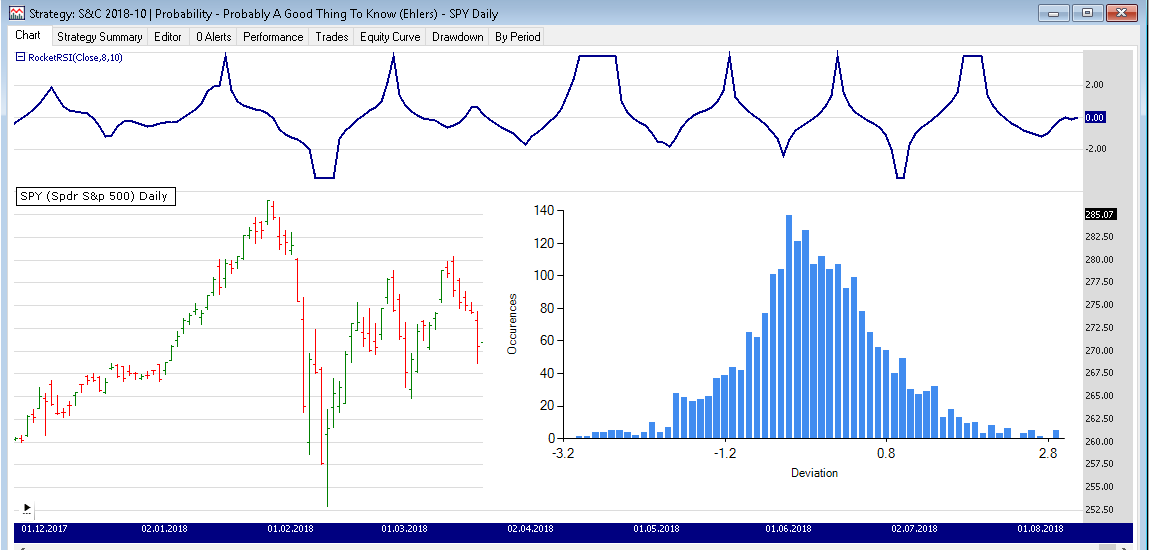
Task: Minimize the strategy window
Action: click(x=1054, y=13)
